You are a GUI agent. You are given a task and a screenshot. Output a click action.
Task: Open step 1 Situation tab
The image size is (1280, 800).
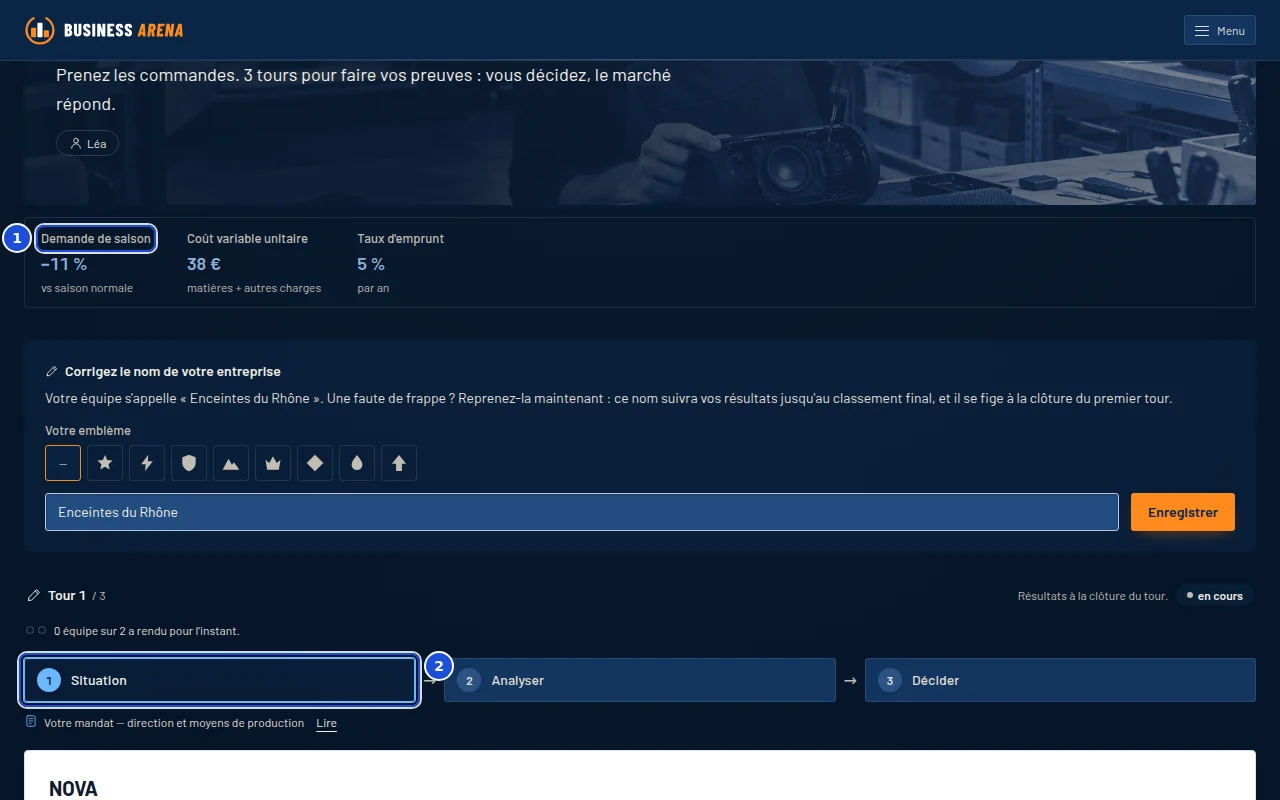[220, 680]
